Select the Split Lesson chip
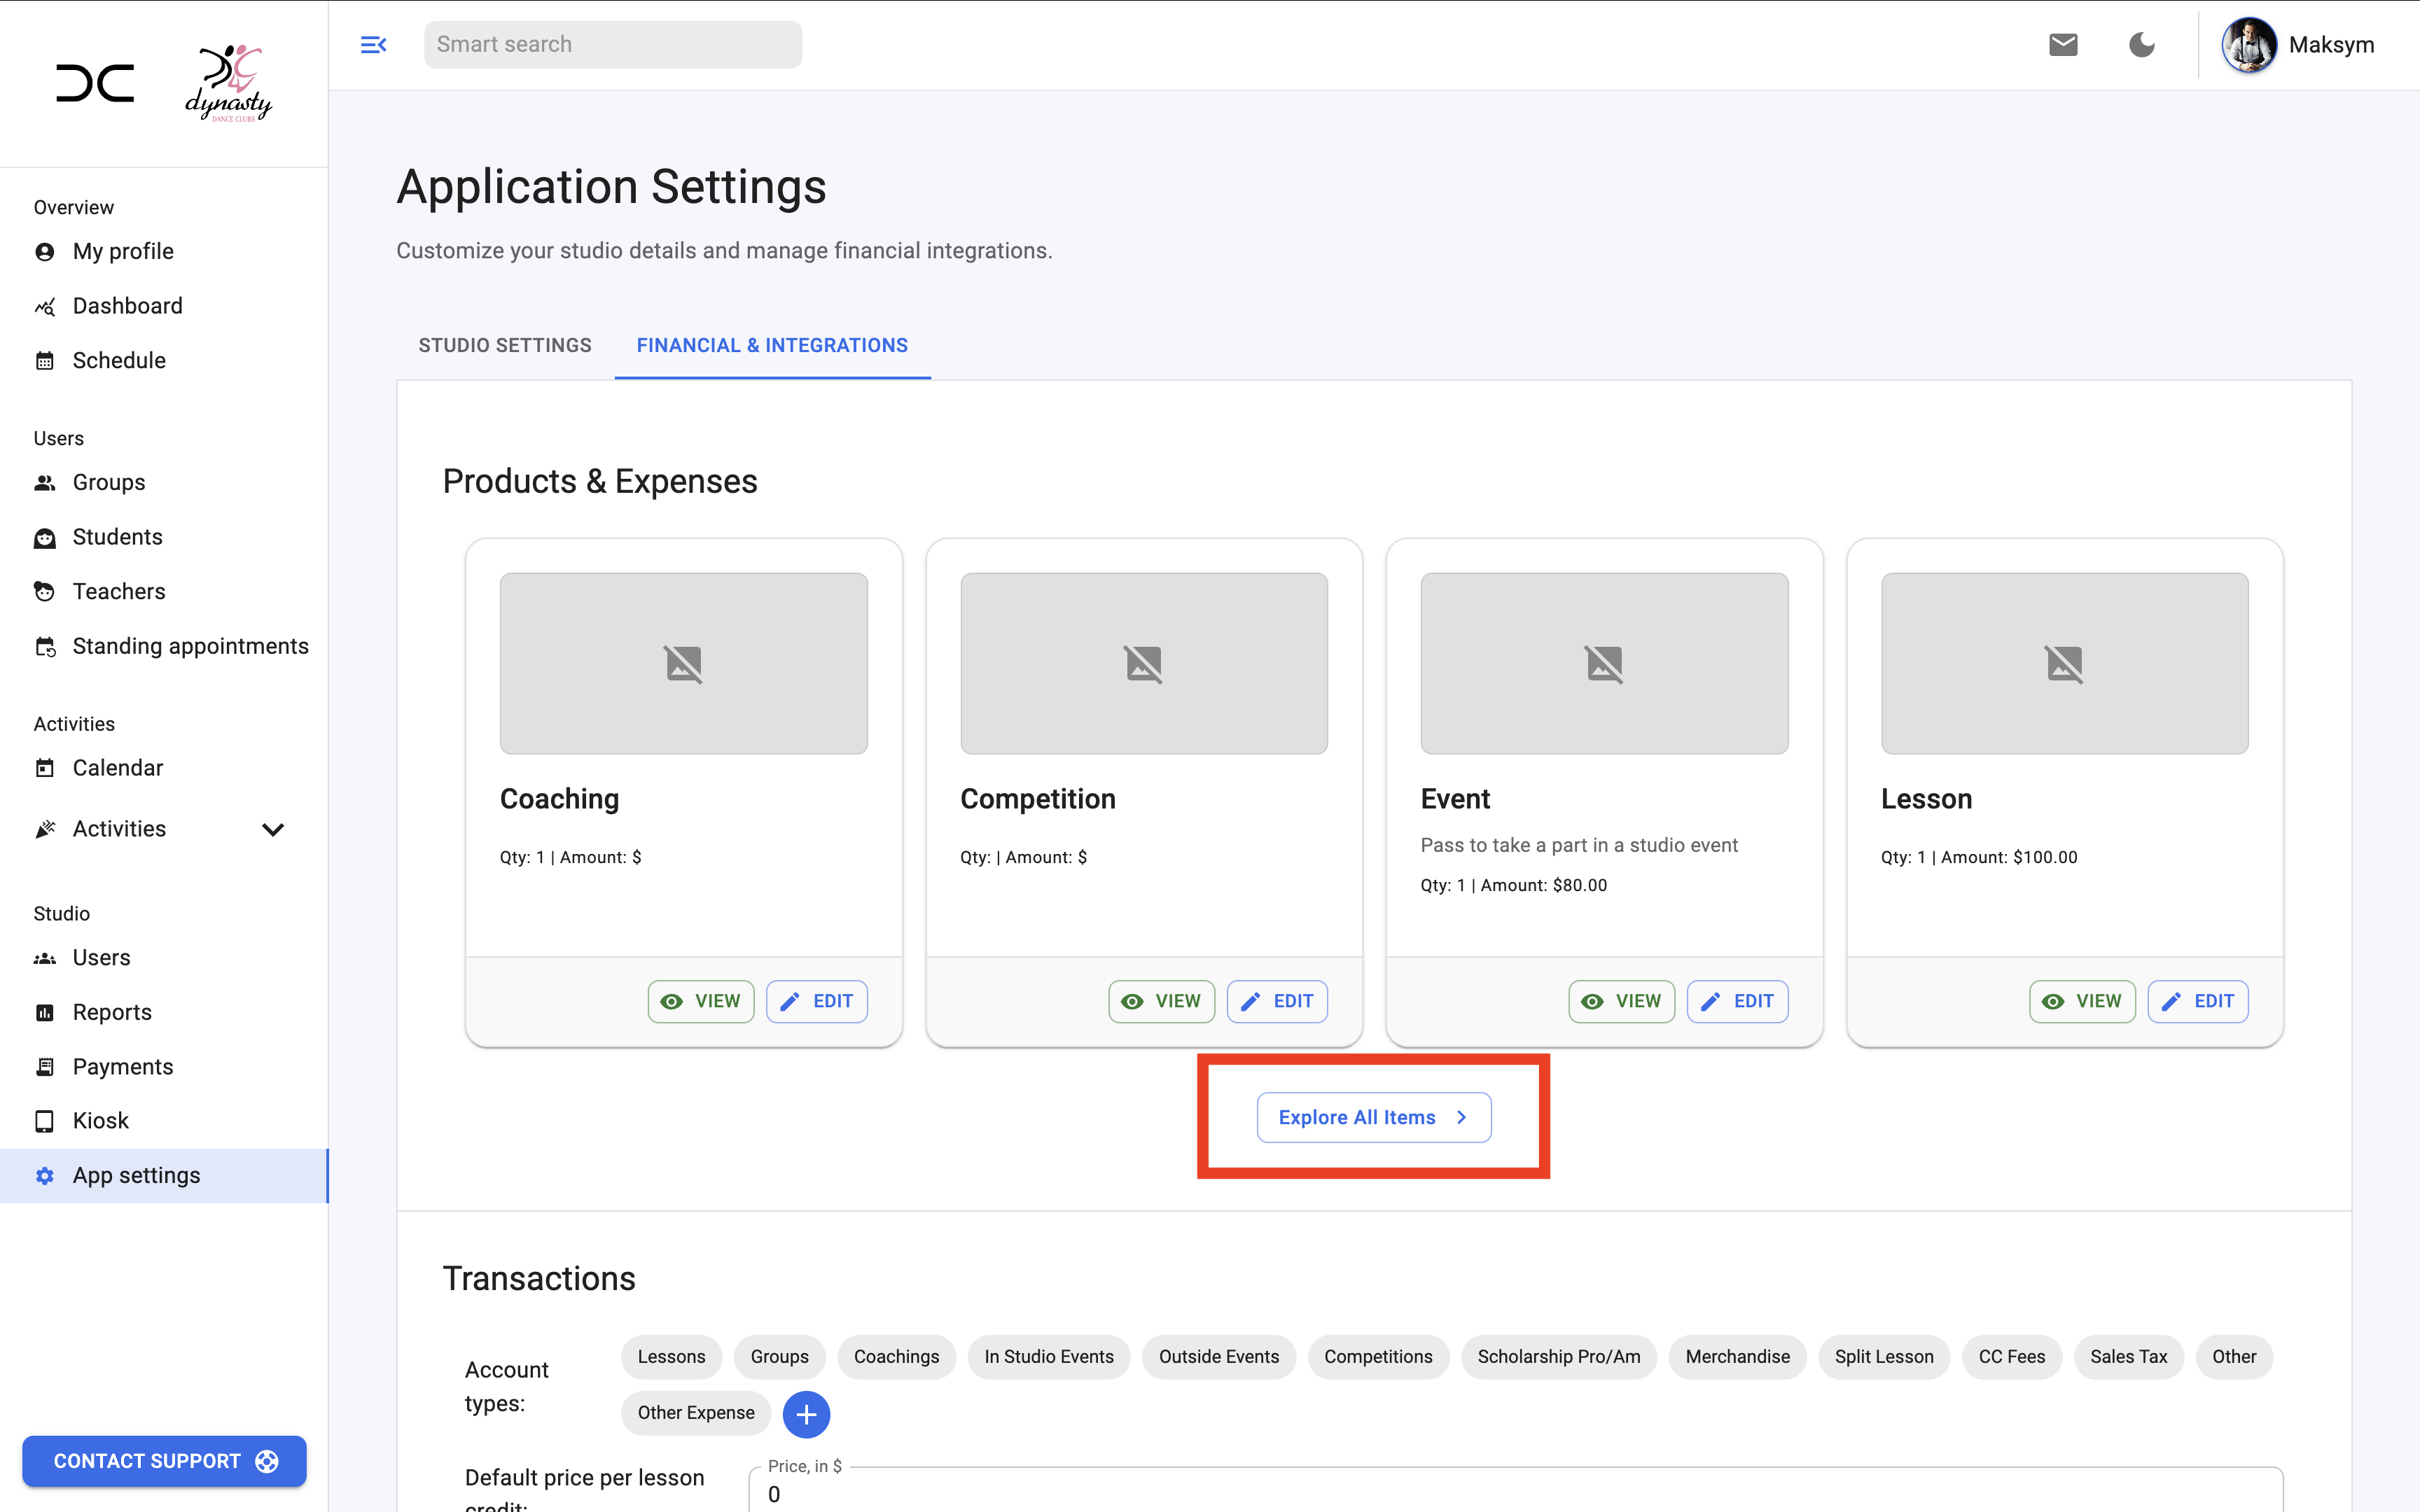Viewport: 2420px width, 1512px height. click(1884, 1357)
